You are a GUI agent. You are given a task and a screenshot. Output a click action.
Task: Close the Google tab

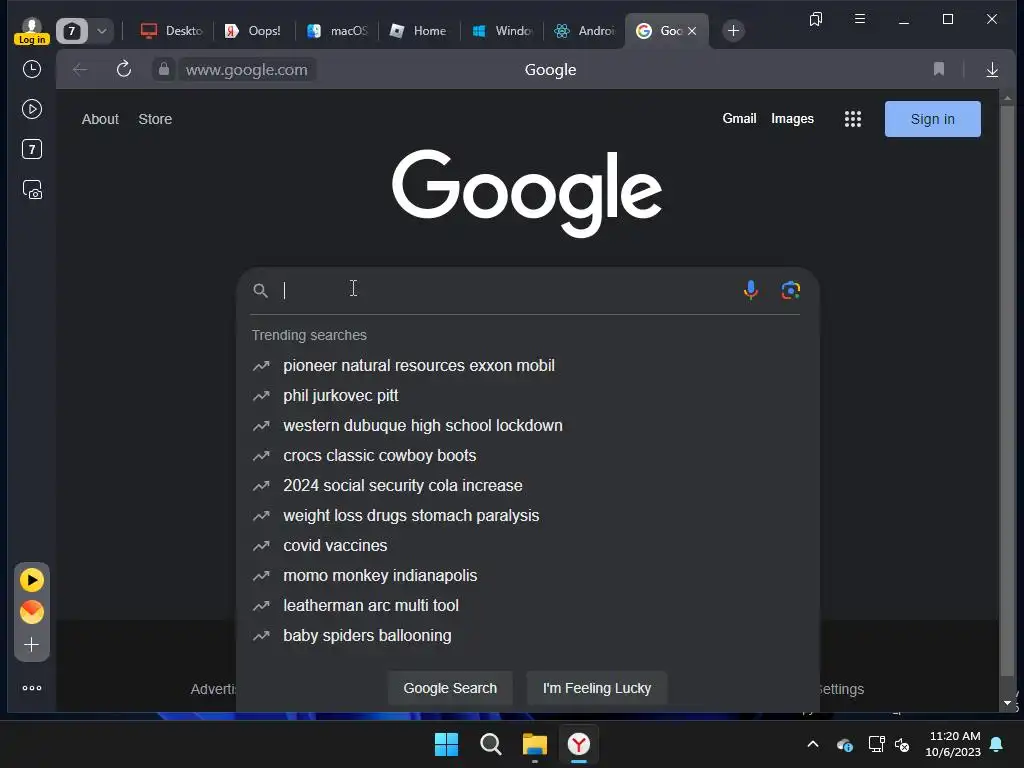coord(692,31)
